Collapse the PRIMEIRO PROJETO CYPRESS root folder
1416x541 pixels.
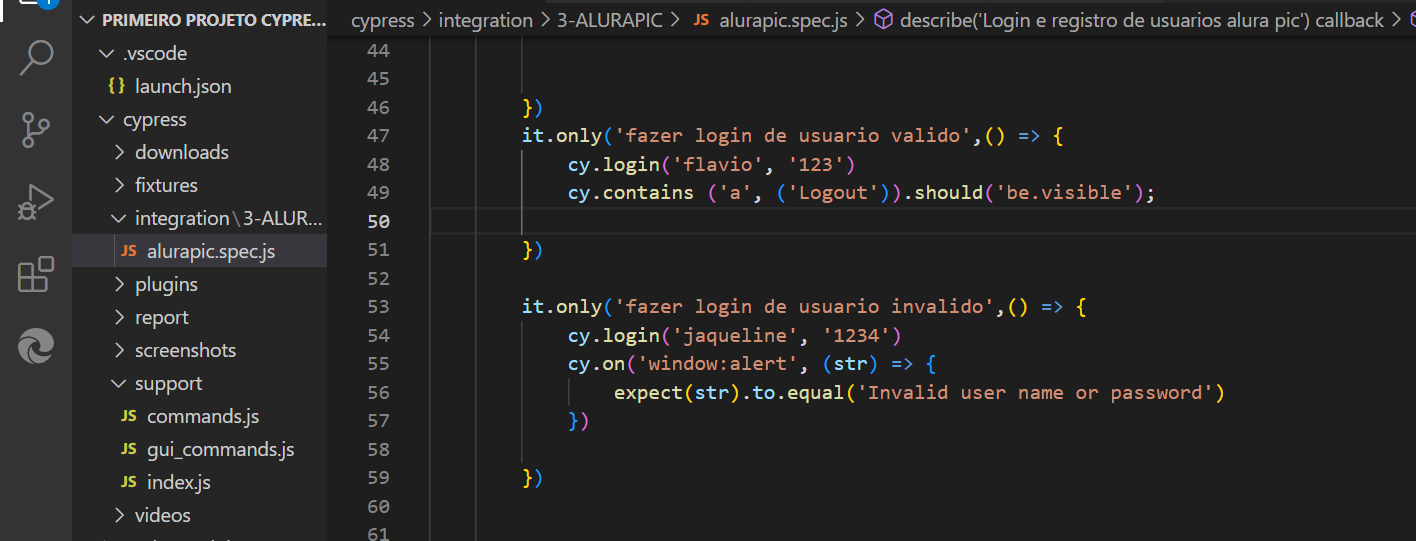pos(88,20)
